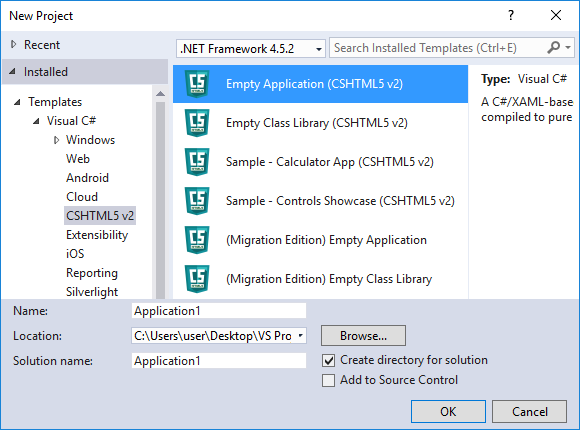Click the Templates tree label
580x430 pixels.
(55, 102)
